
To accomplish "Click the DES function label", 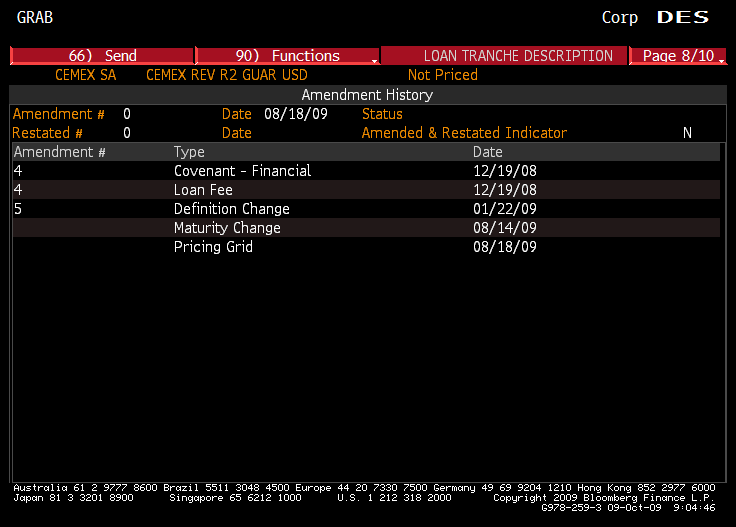I will [x=682, y=17].
